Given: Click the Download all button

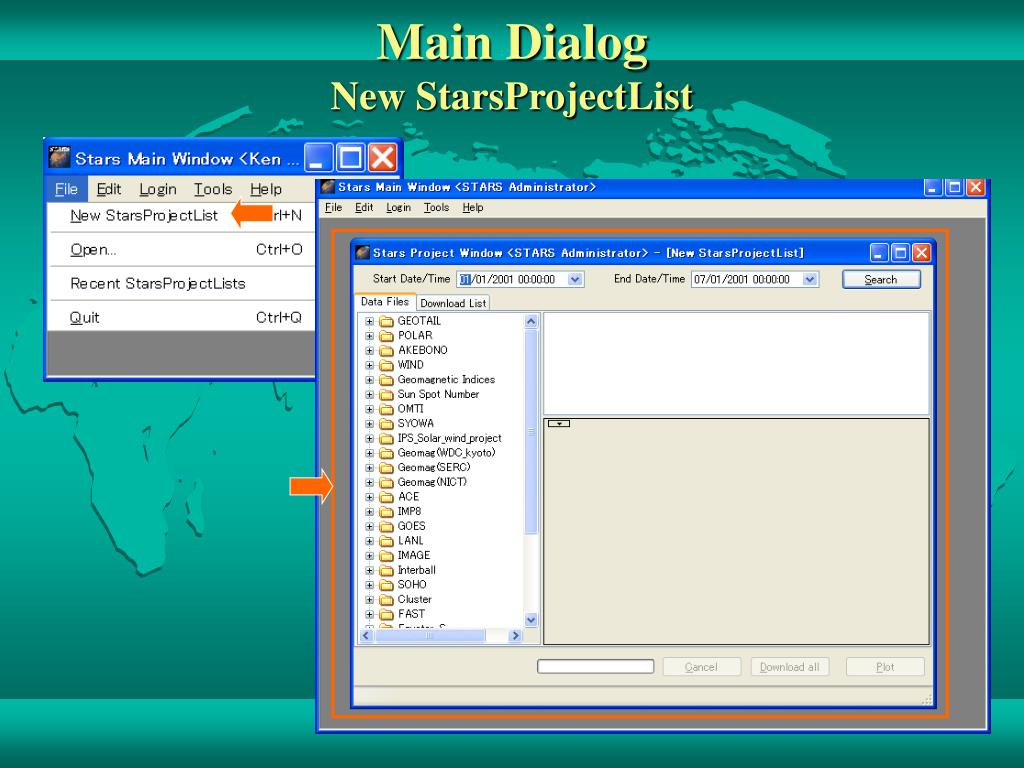Looking at the screenshot, I should click(790, 667).
